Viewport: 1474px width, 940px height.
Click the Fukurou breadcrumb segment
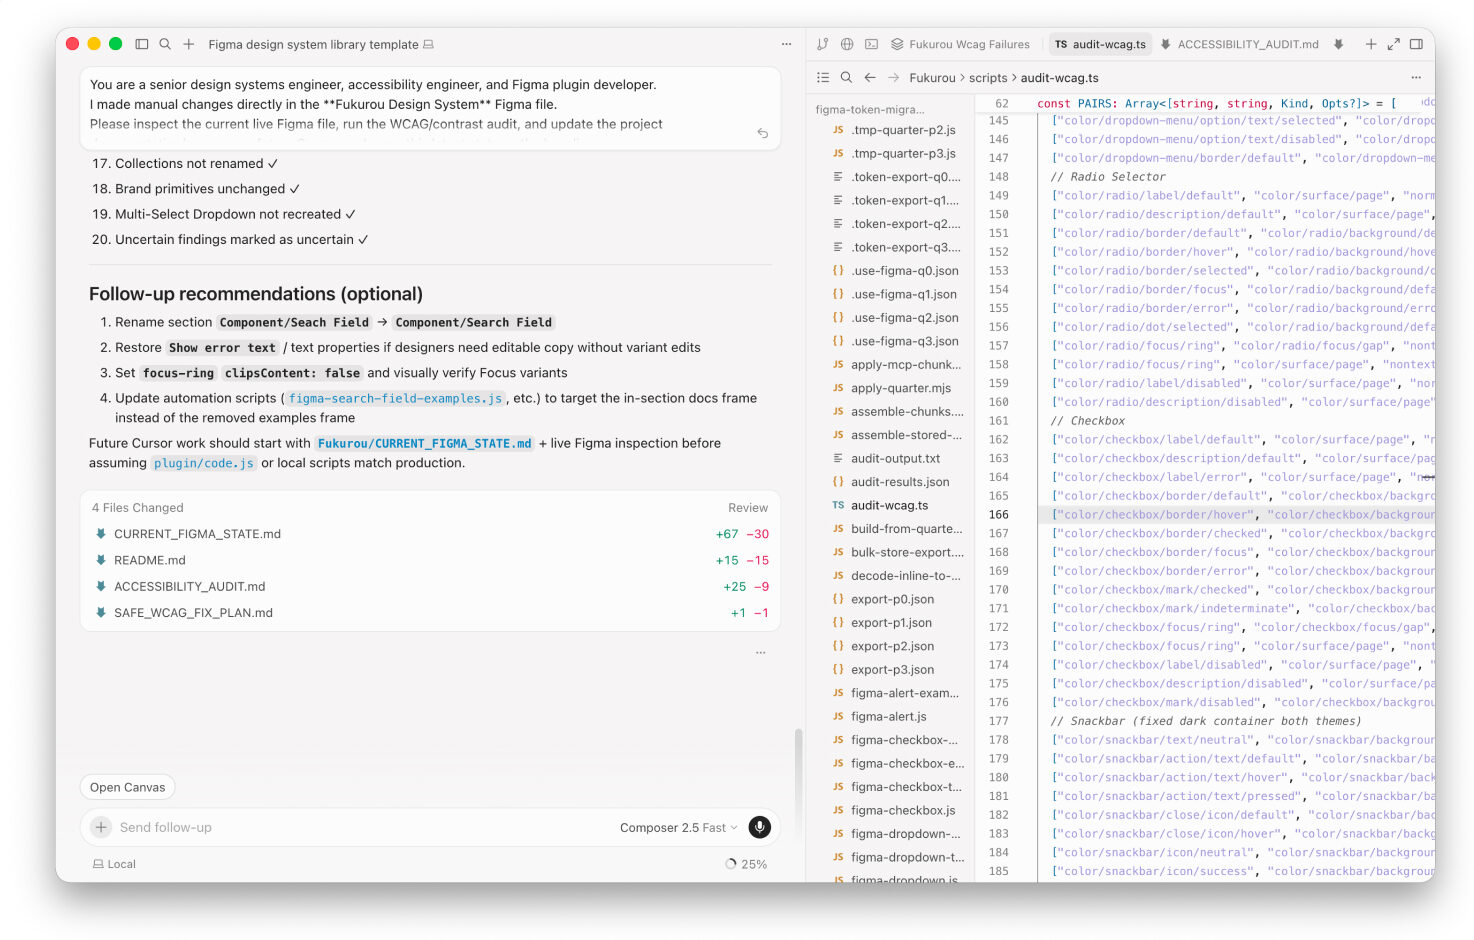932,77
